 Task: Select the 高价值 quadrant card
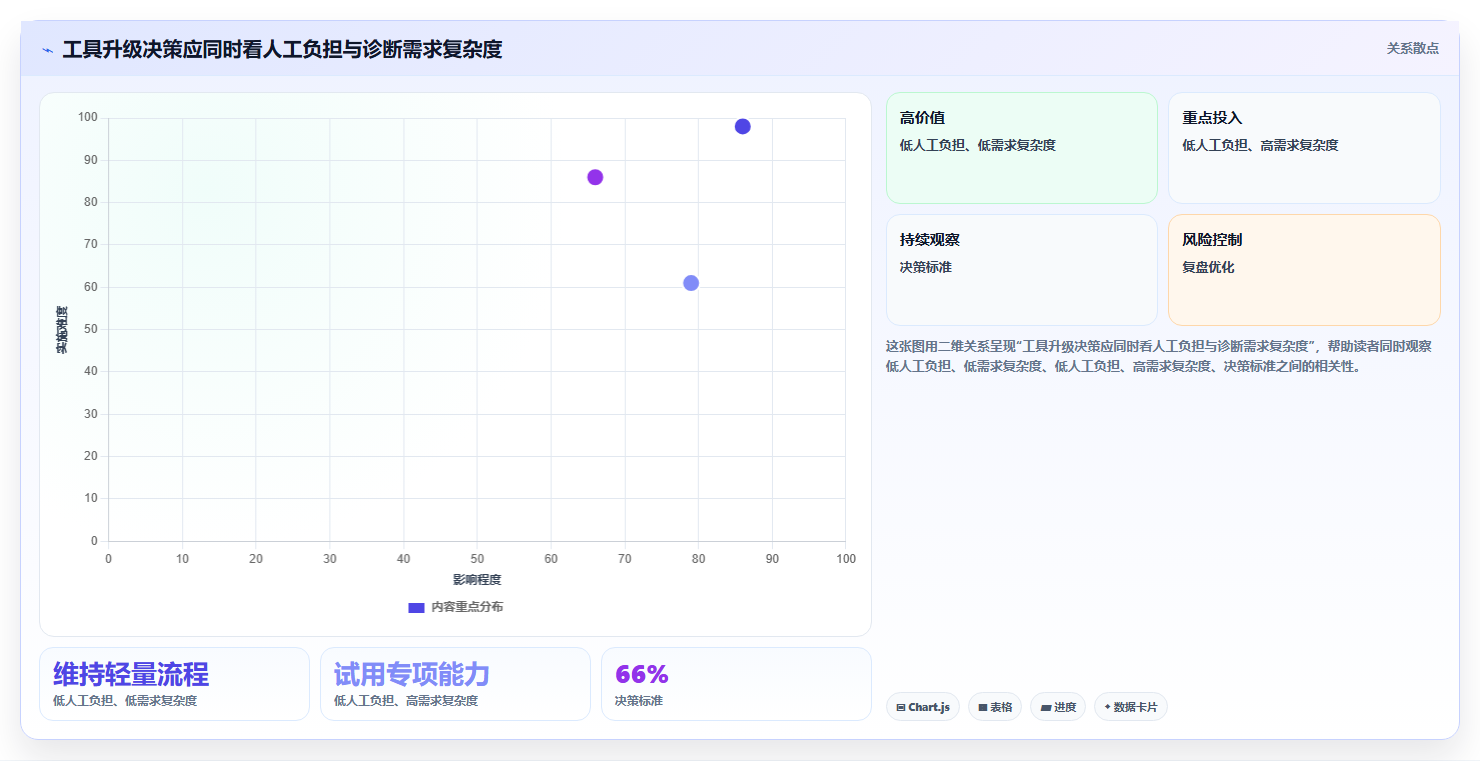[1021, 148]
